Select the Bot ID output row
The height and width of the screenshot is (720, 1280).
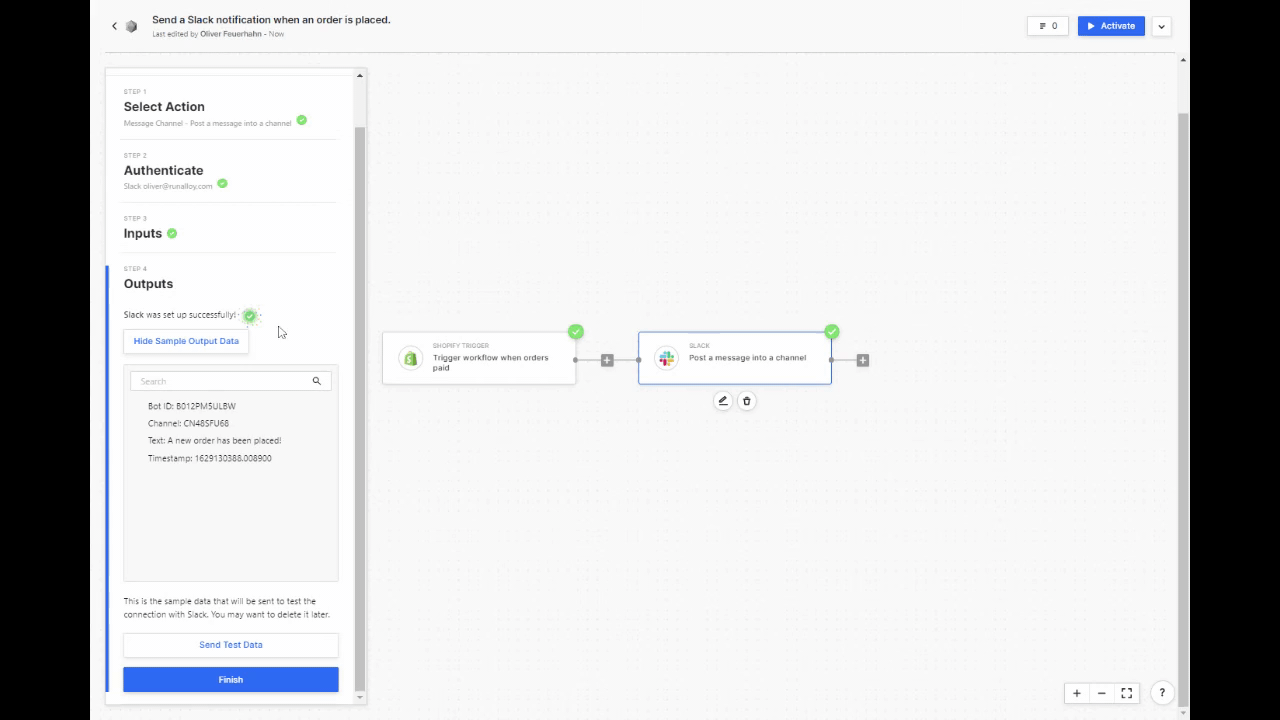point(192,406)
